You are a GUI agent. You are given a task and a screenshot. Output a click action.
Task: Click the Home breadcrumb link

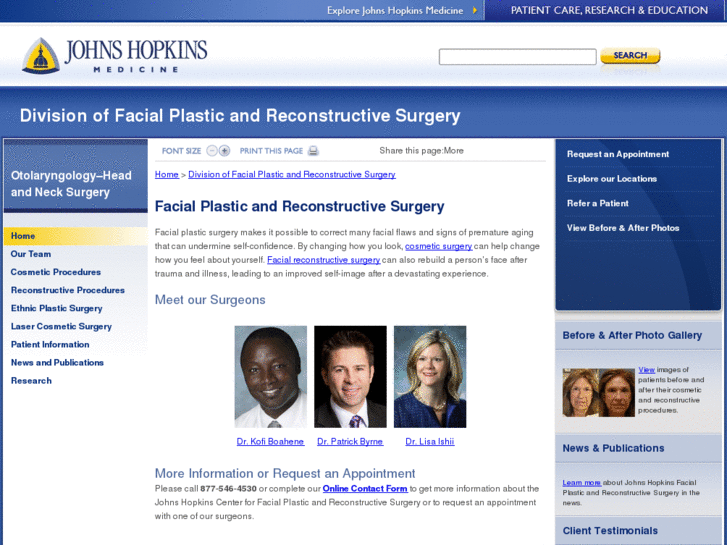(x=166, y=174)
